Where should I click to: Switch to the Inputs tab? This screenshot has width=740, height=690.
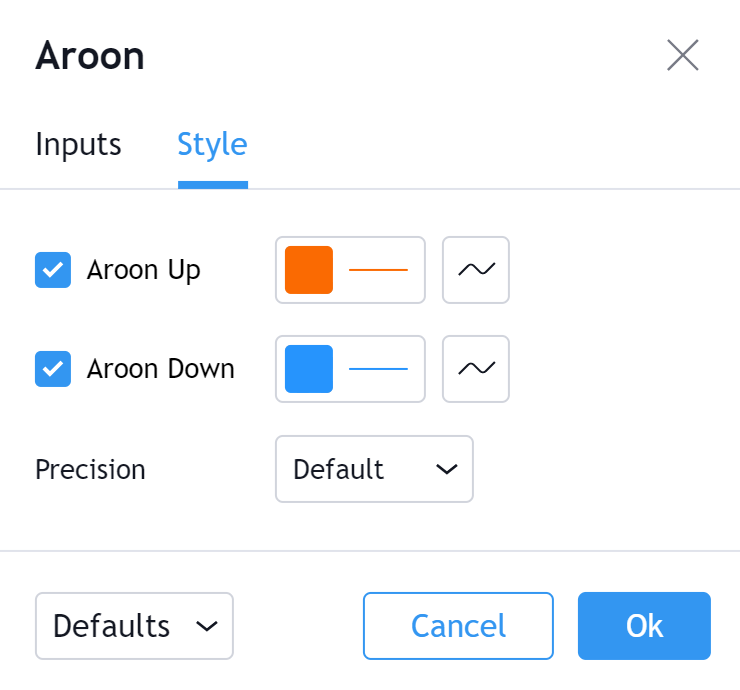click(x=78, y=145)
